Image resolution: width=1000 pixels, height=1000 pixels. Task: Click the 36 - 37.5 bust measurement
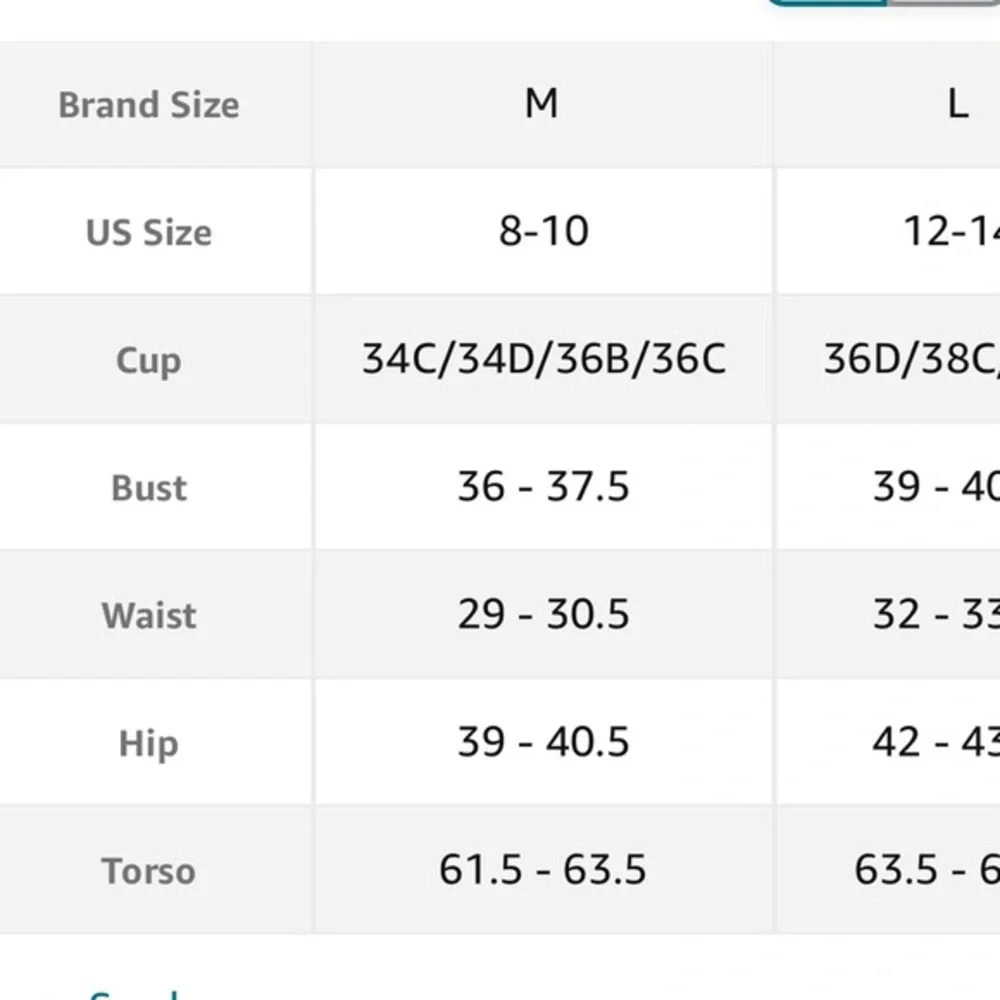543,488
